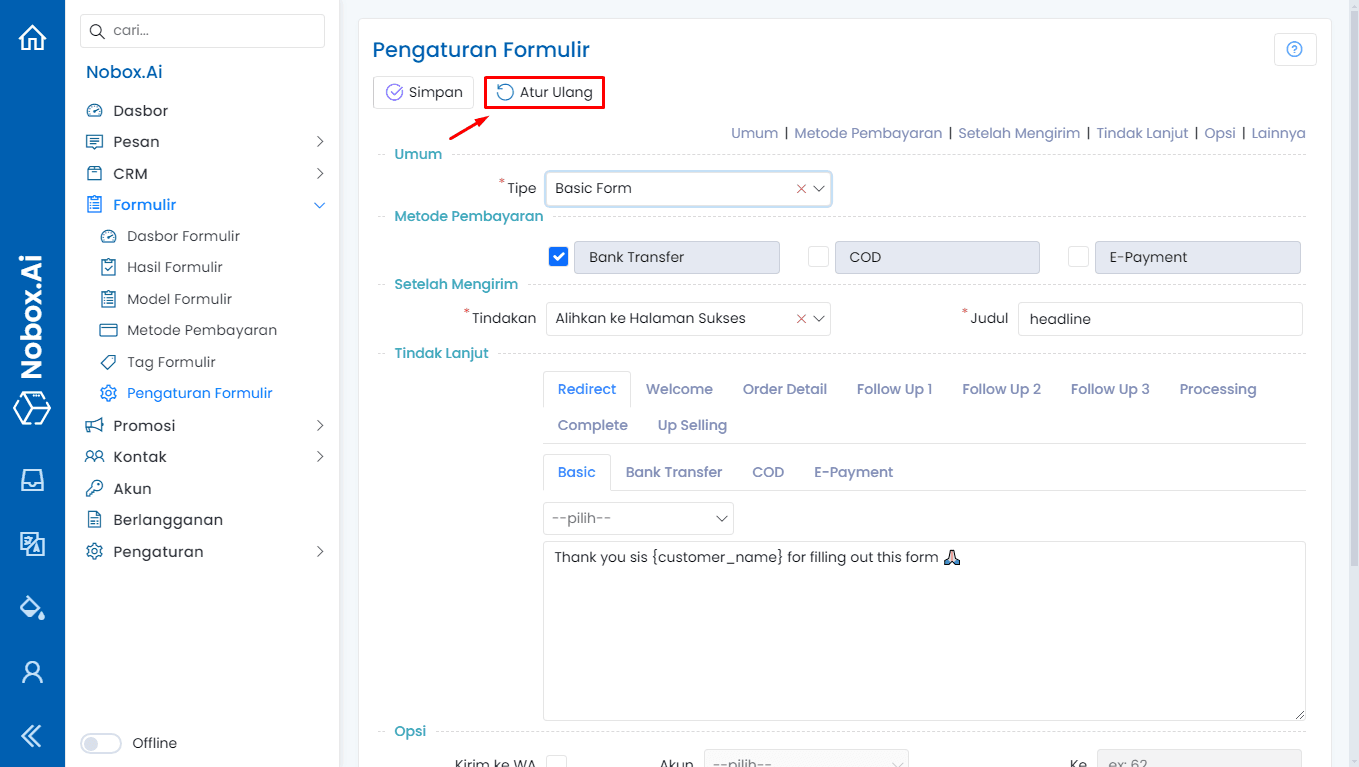Screen dimensions: 1359x767
Task: Click the Judul headline input field
Action: 1159,319
